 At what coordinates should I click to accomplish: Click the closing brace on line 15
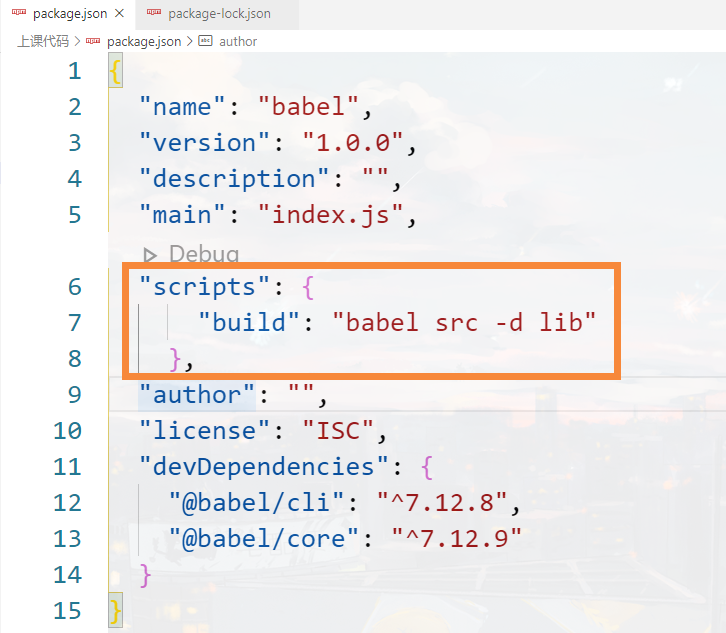116,611
